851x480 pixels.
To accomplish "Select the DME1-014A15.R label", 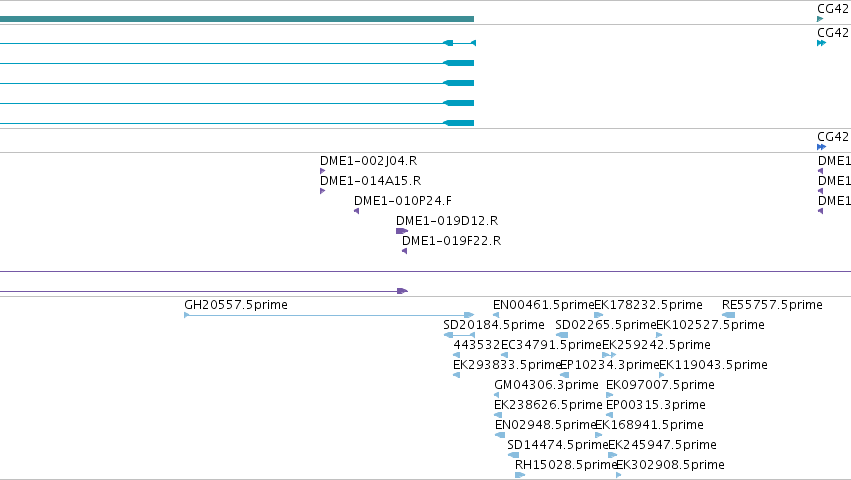I will 371,181.
